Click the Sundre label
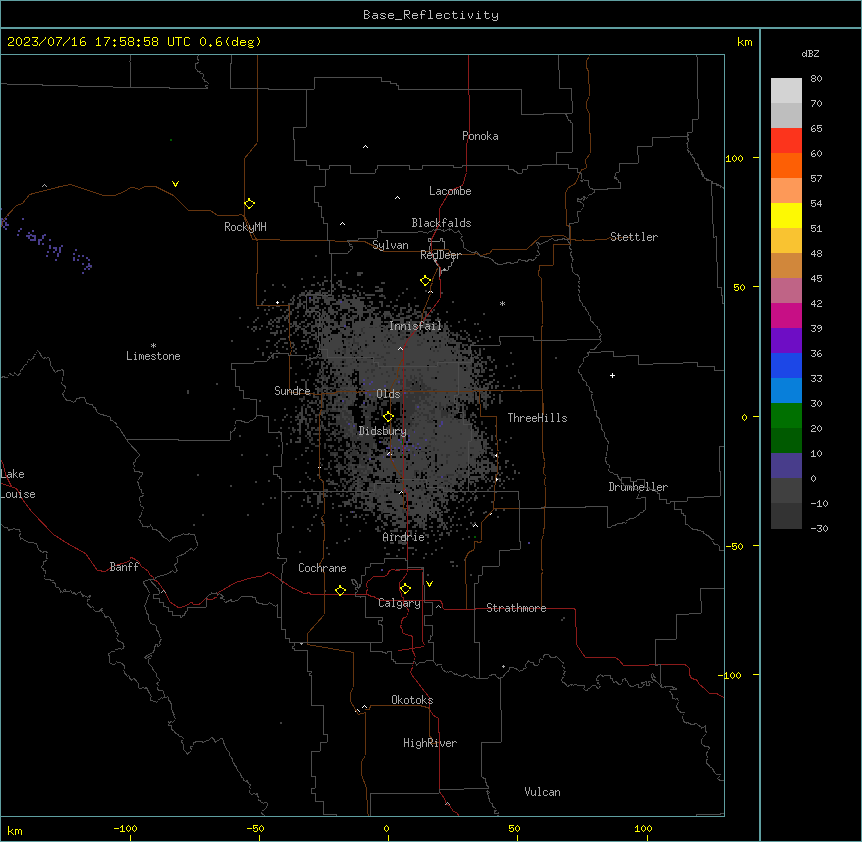 (x=292, y=391)
